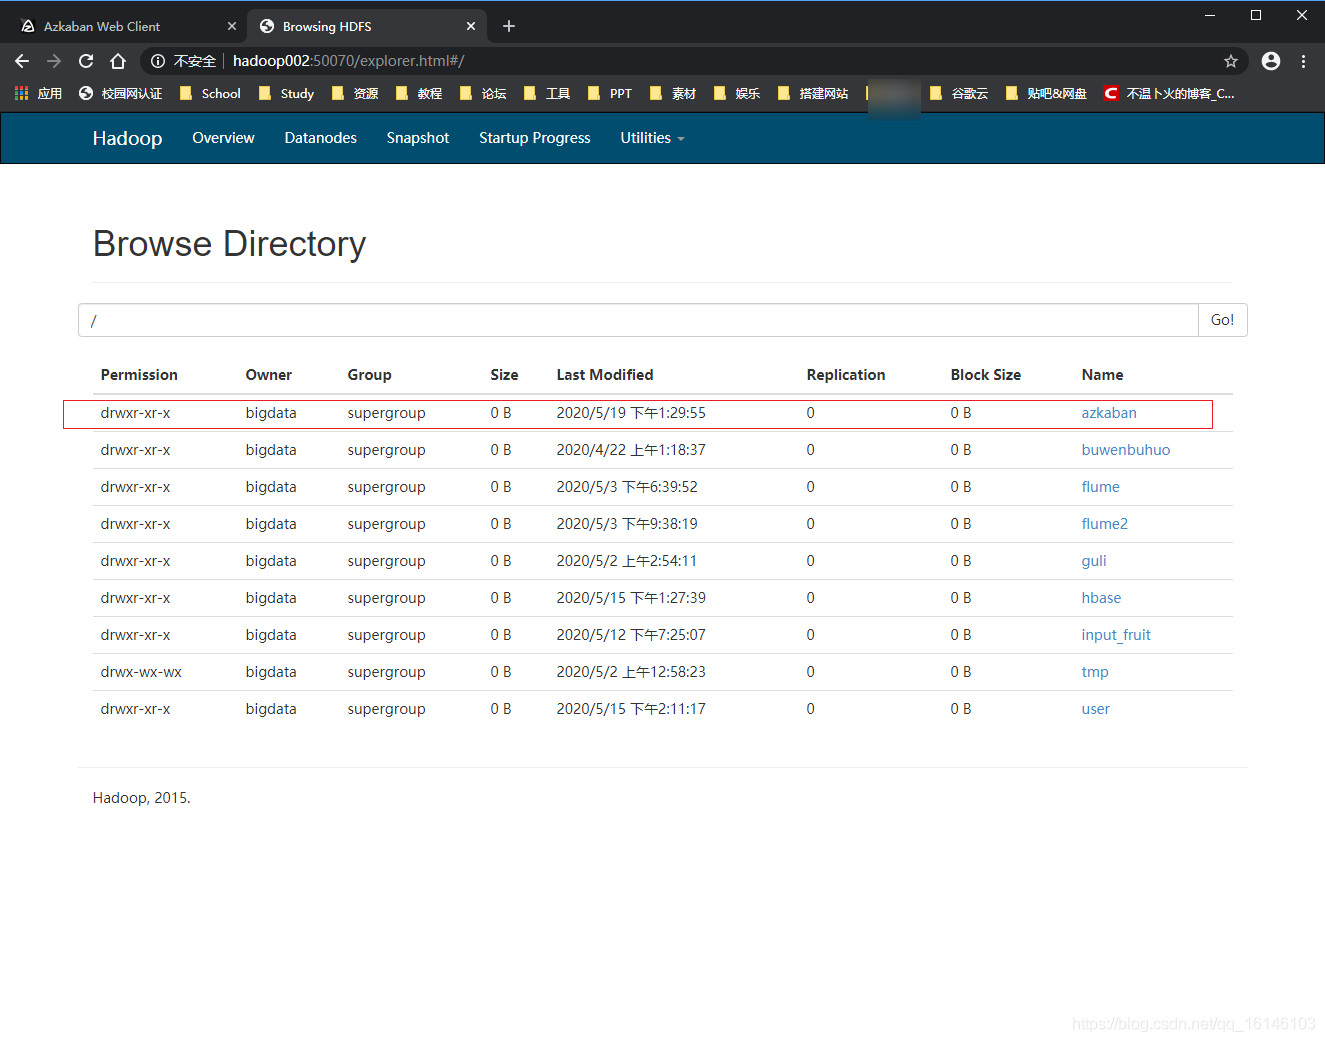Click the browser address bar URL

coord(349,61)
